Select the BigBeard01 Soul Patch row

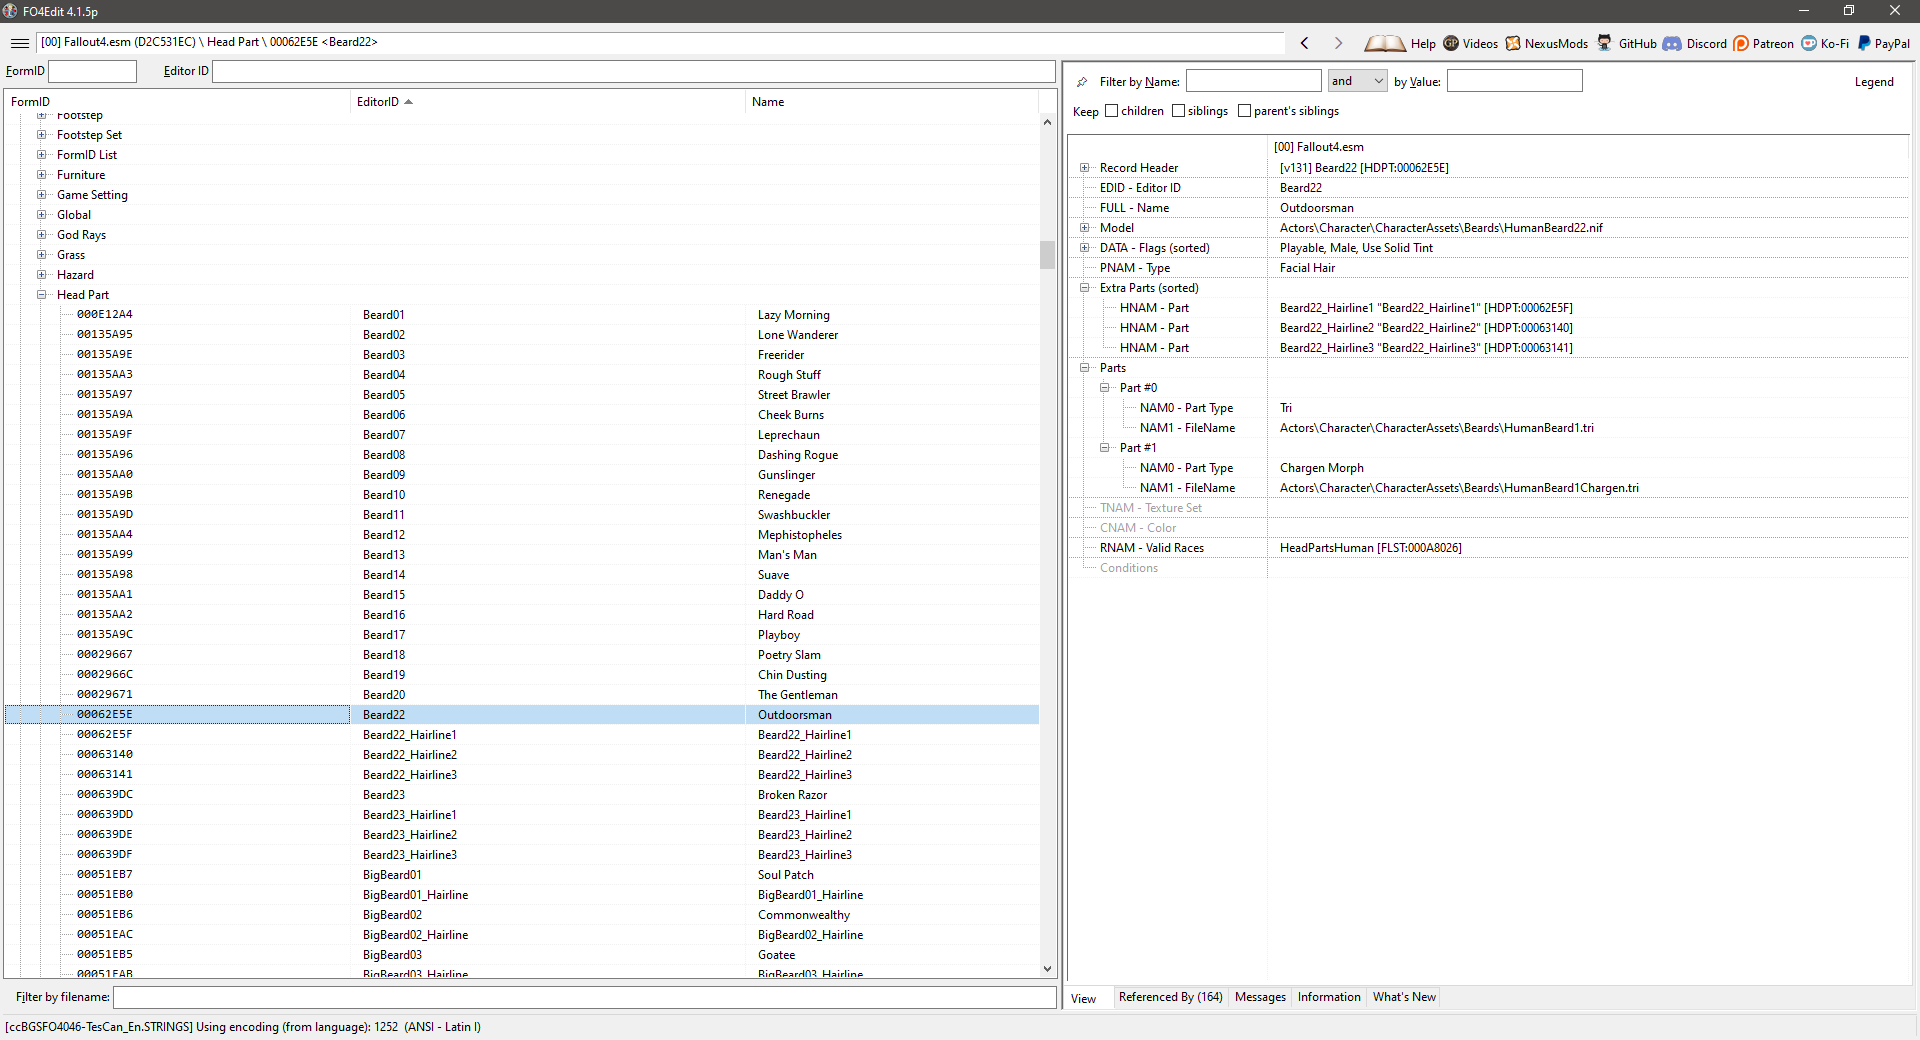point(522,875)
